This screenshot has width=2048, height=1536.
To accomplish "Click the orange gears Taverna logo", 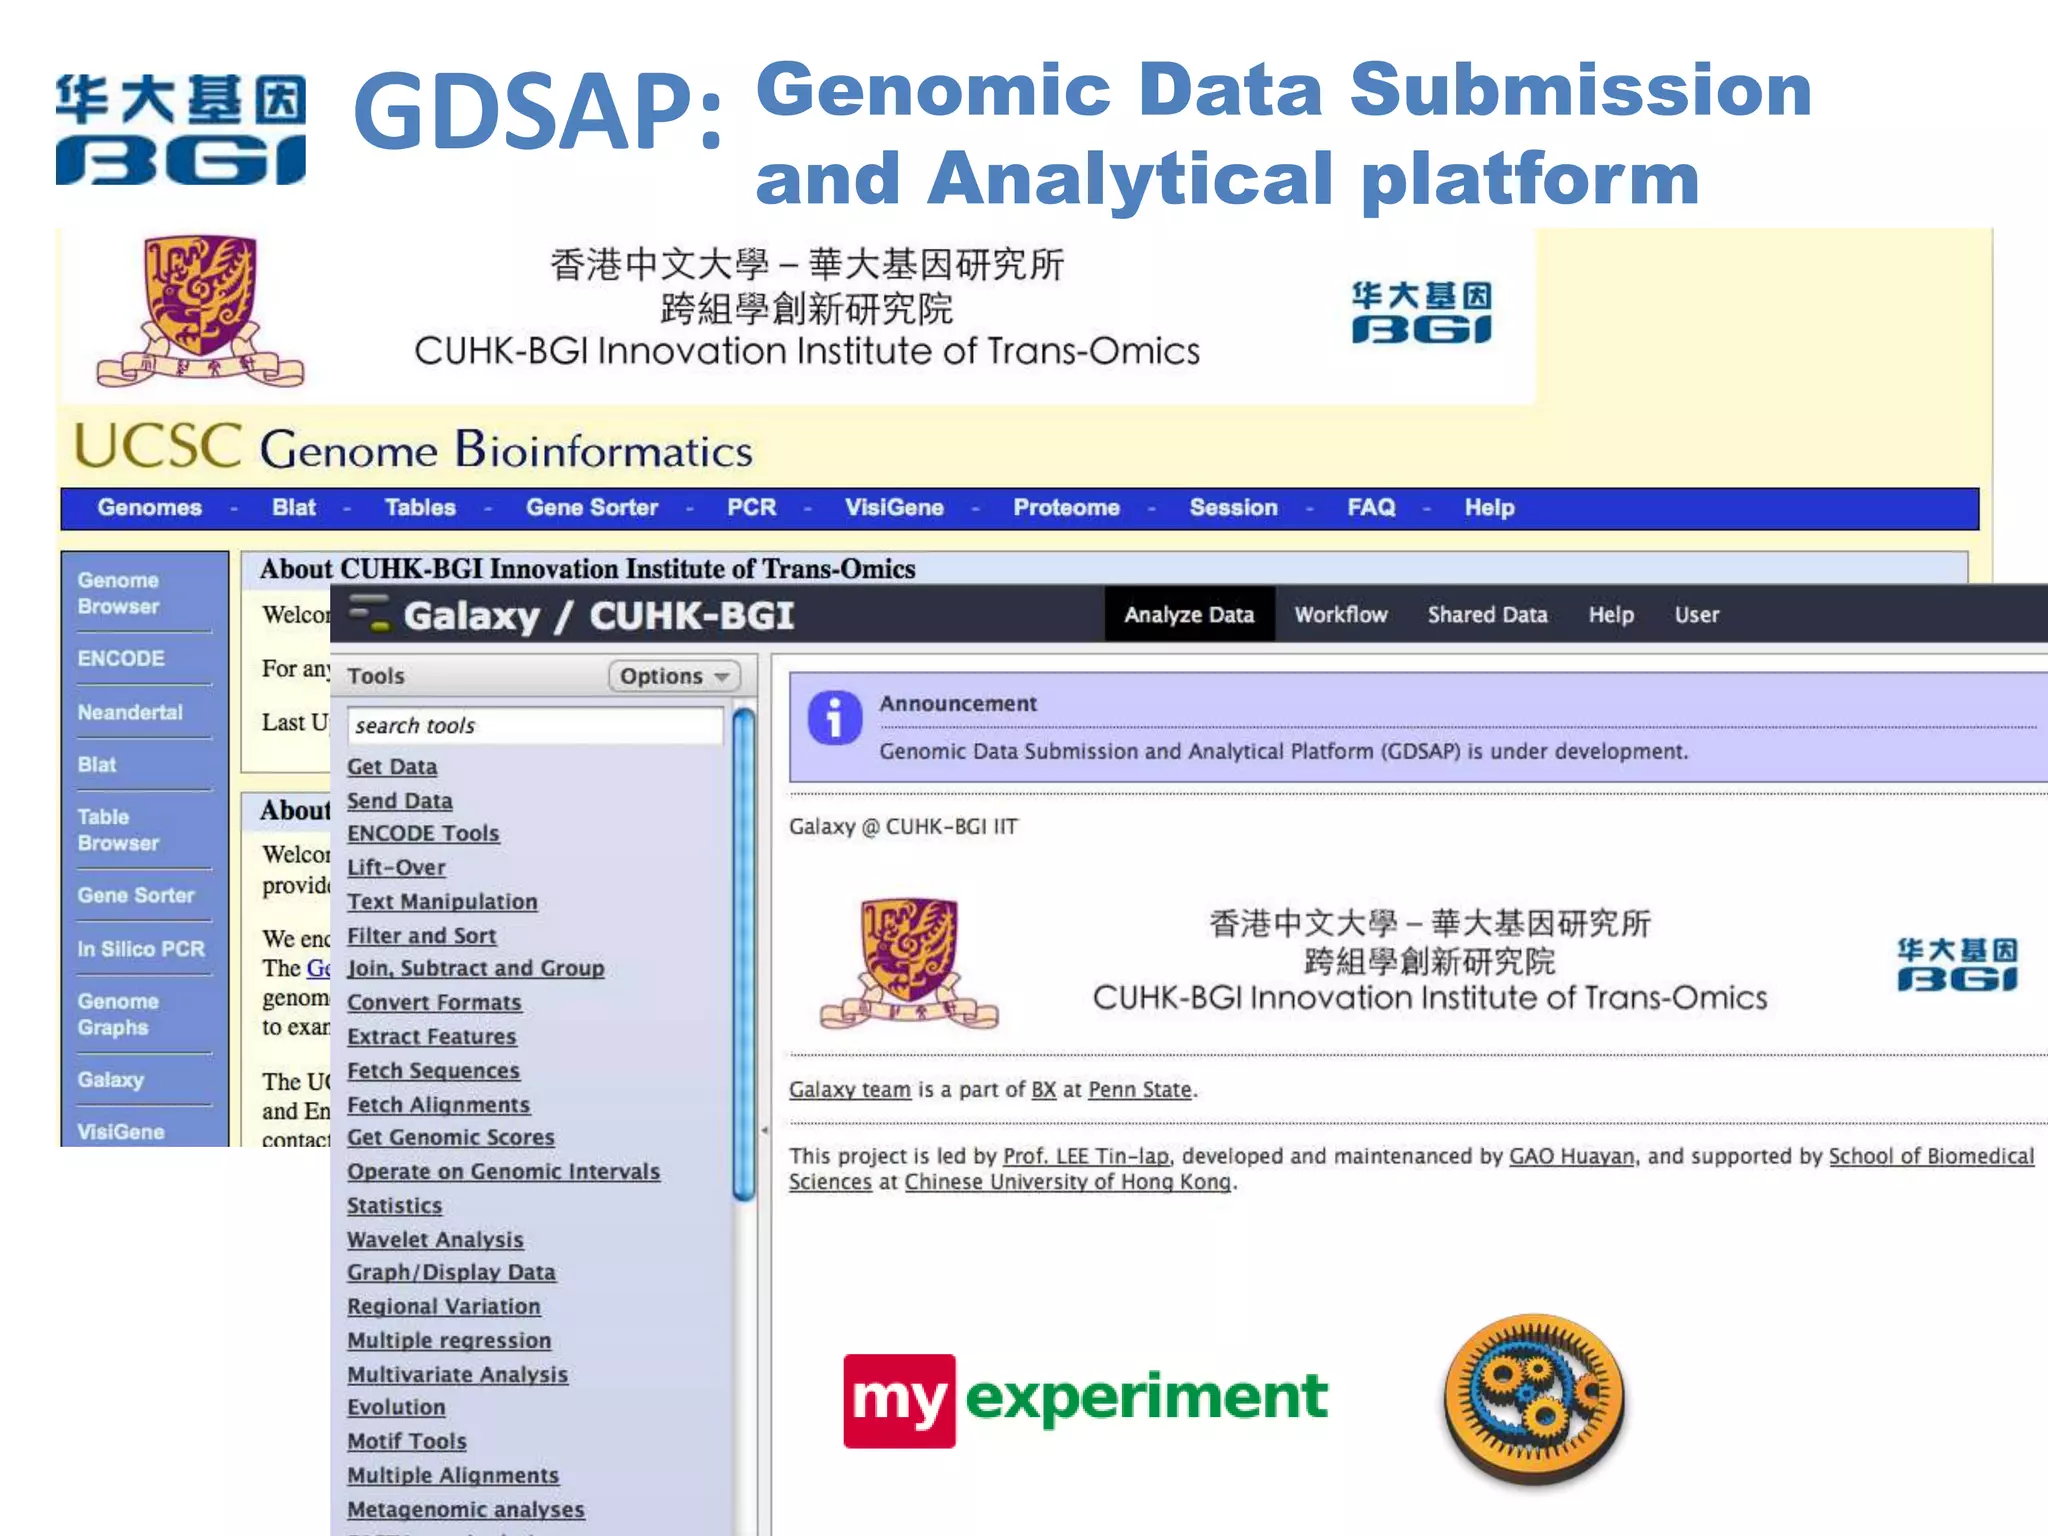I will click(x=1534, y=1398).
